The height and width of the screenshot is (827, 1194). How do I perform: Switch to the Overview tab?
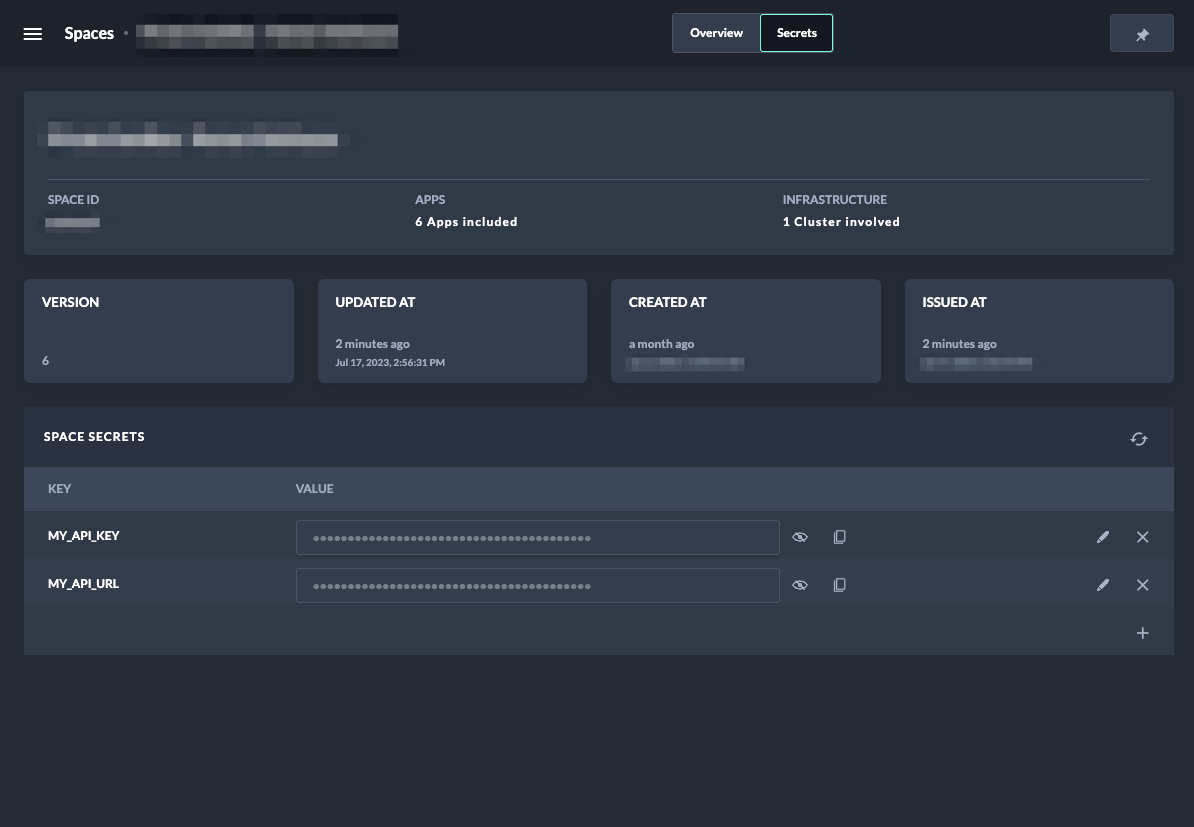point(716,33)
